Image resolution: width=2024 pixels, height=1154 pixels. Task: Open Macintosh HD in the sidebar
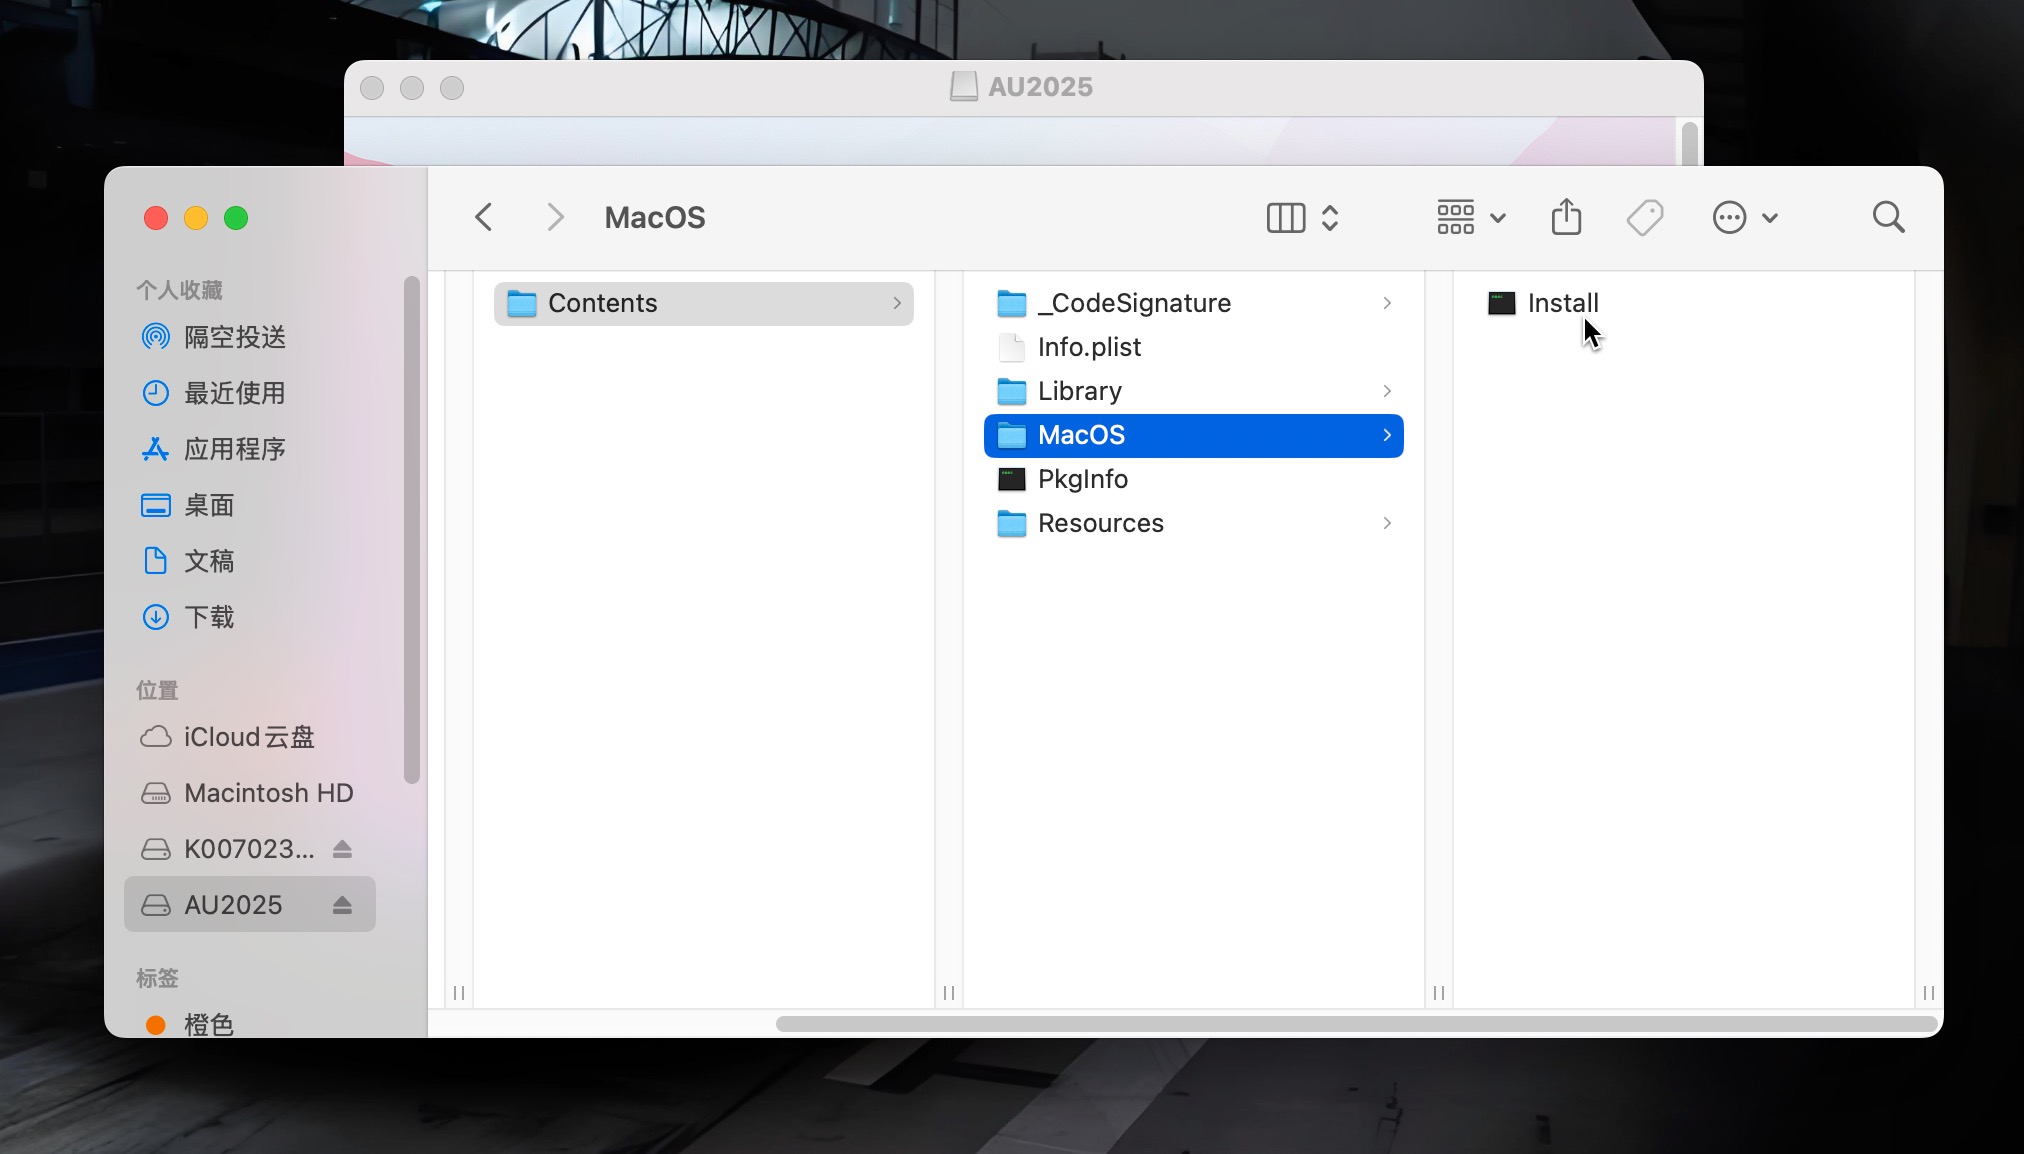[x=268, y=793]
